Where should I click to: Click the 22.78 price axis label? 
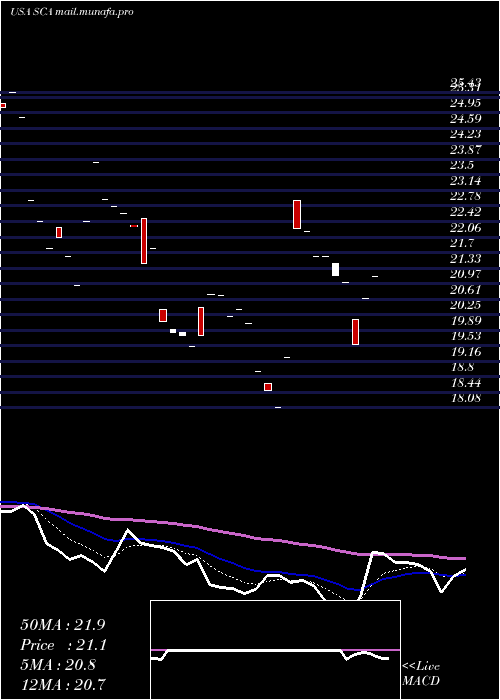coord(465,196)
